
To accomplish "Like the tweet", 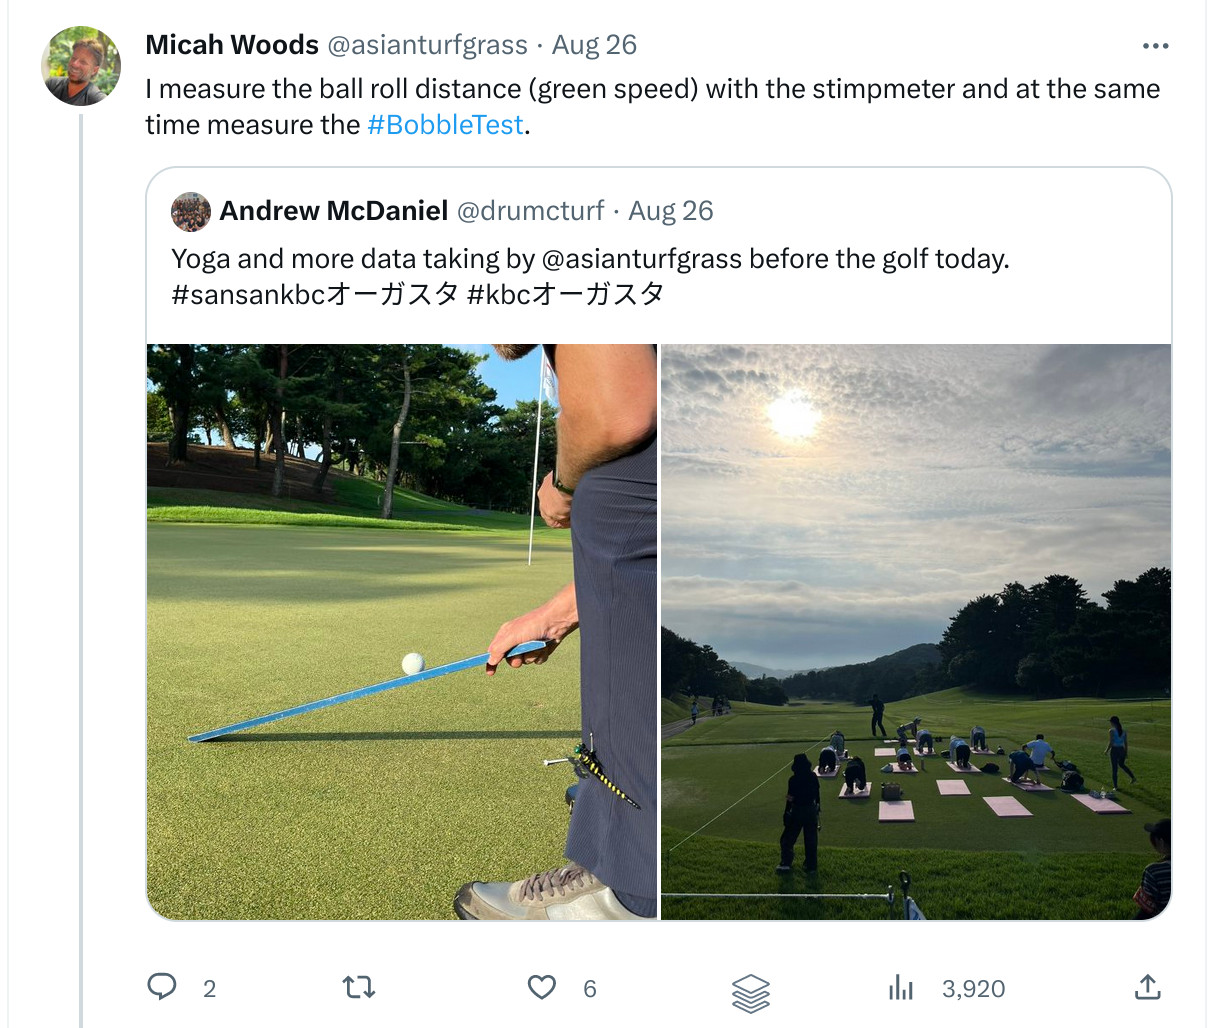I will [x=541, y=988].
